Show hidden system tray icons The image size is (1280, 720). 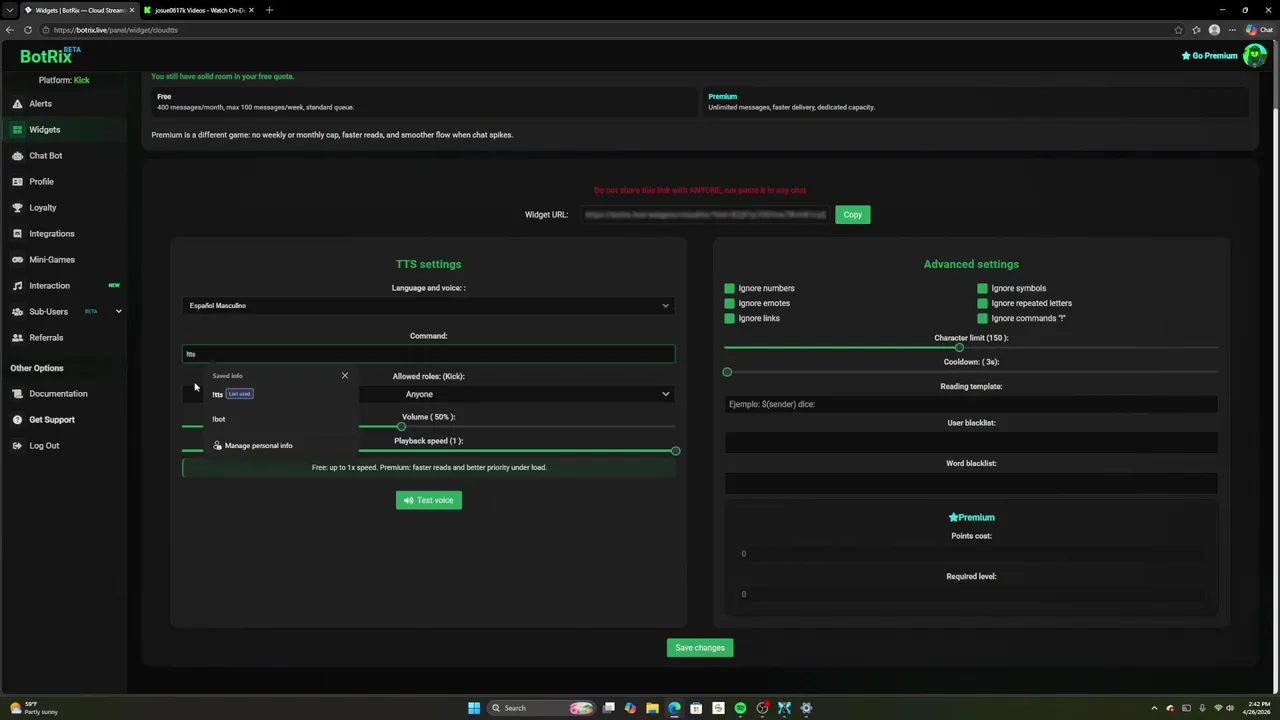1154,708
